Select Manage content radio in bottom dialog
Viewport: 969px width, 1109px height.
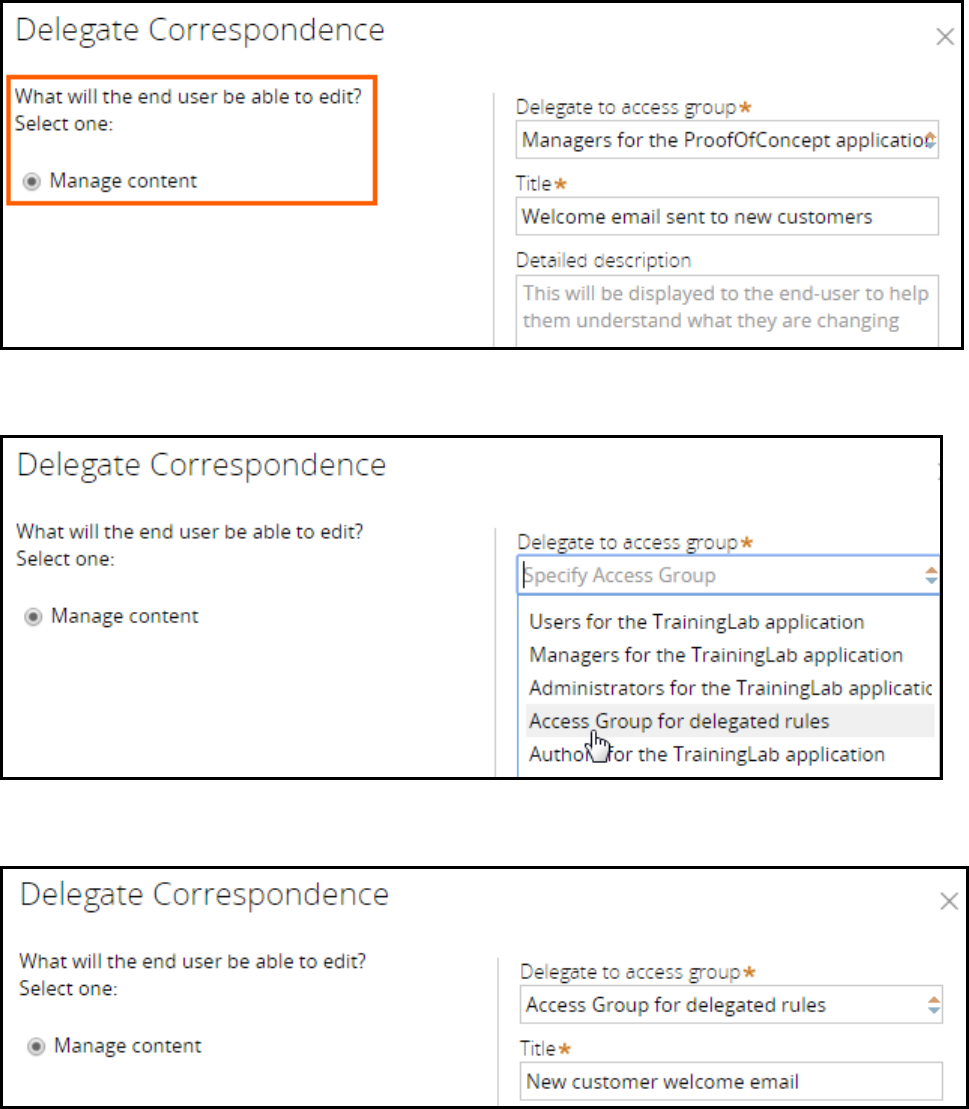tap(35, 1047)
